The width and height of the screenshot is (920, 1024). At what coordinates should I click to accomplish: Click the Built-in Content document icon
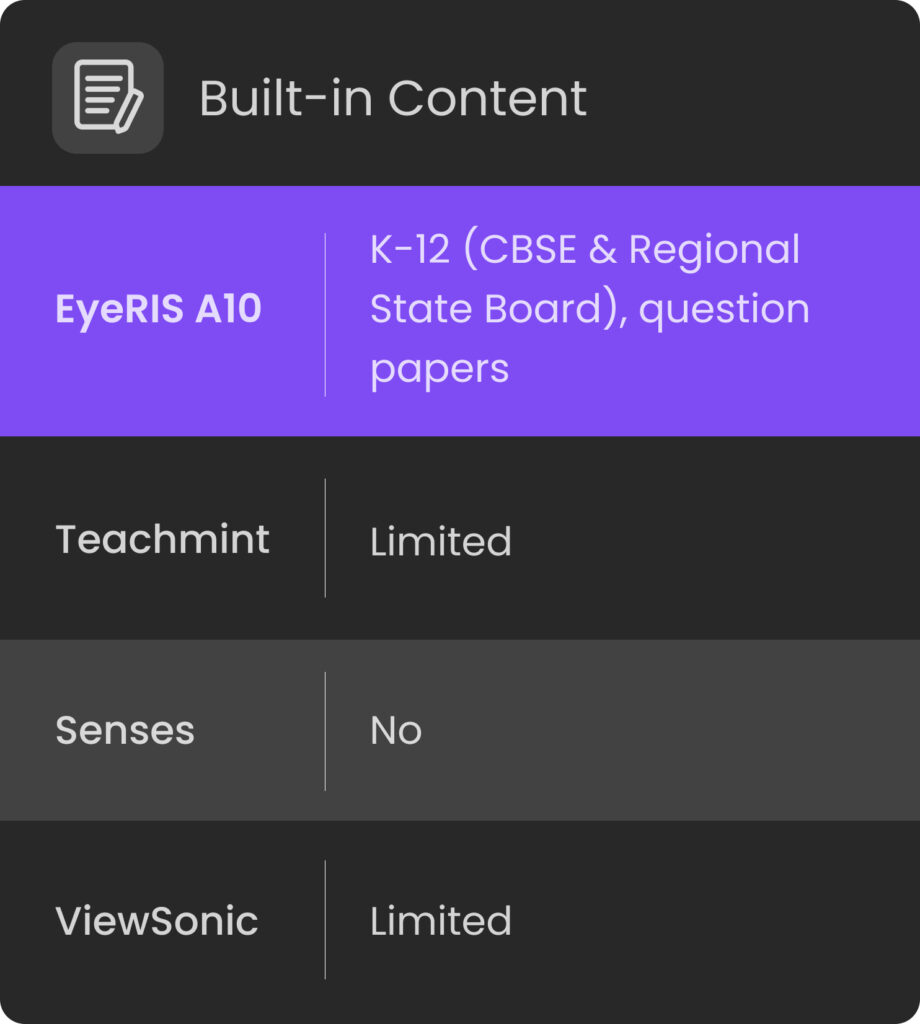coord(108,98)
